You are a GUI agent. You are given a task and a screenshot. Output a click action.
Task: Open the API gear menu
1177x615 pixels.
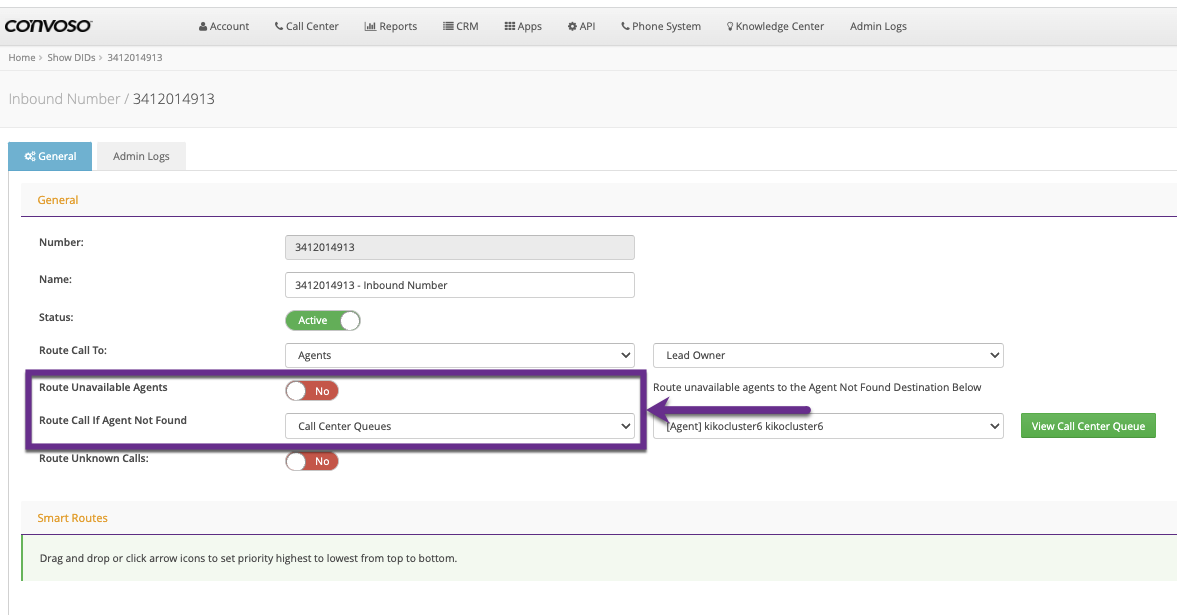point(581,26)
